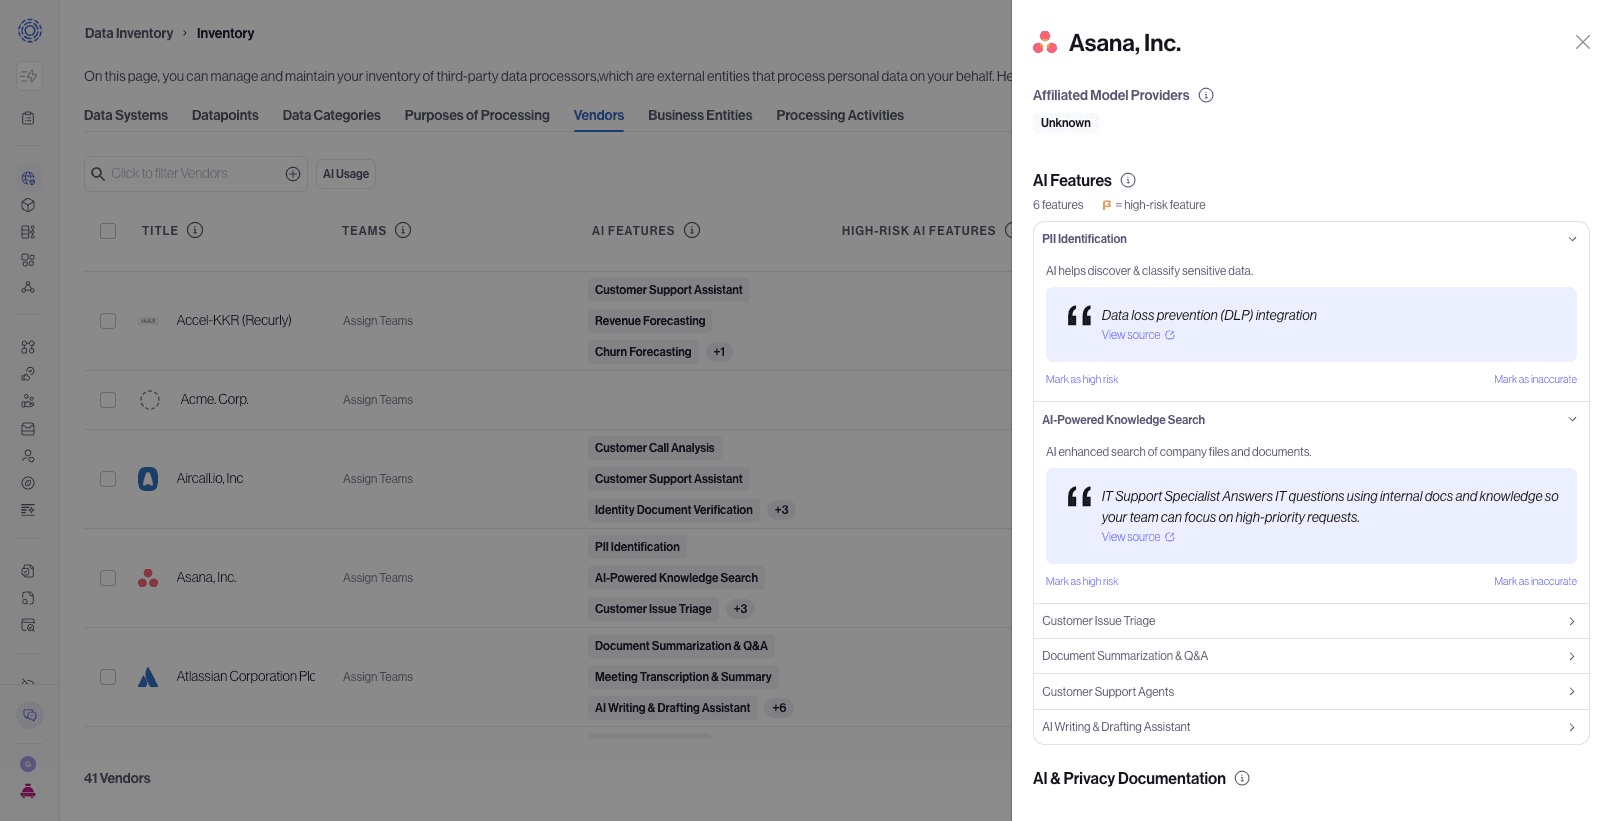1611x821 pixels.
Task: Open the database tree sidebar icon
Action: click(28, 232)
